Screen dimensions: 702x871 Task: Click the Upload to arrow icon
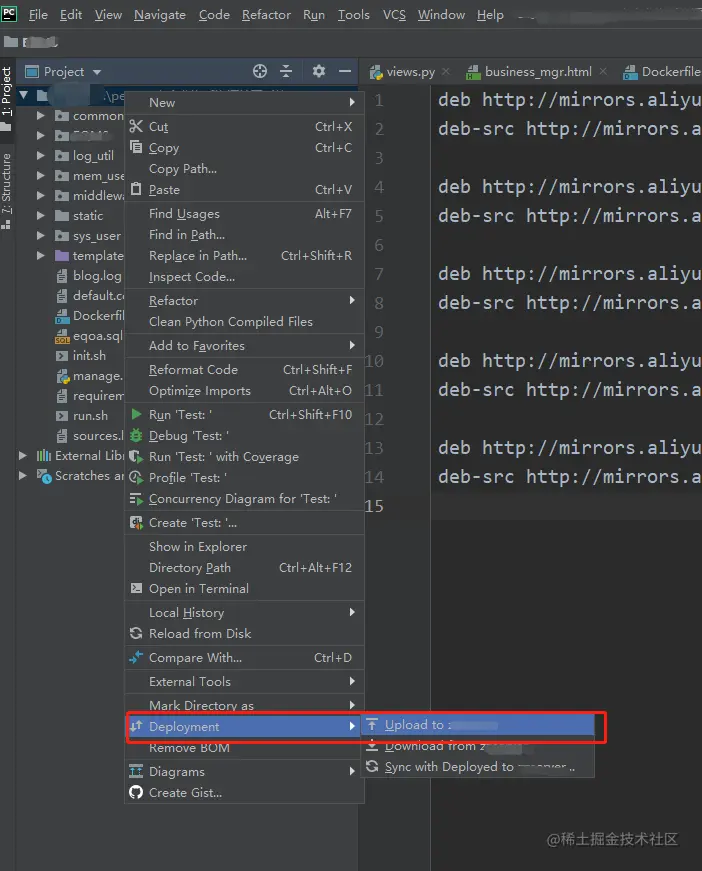tap(372, 724)
